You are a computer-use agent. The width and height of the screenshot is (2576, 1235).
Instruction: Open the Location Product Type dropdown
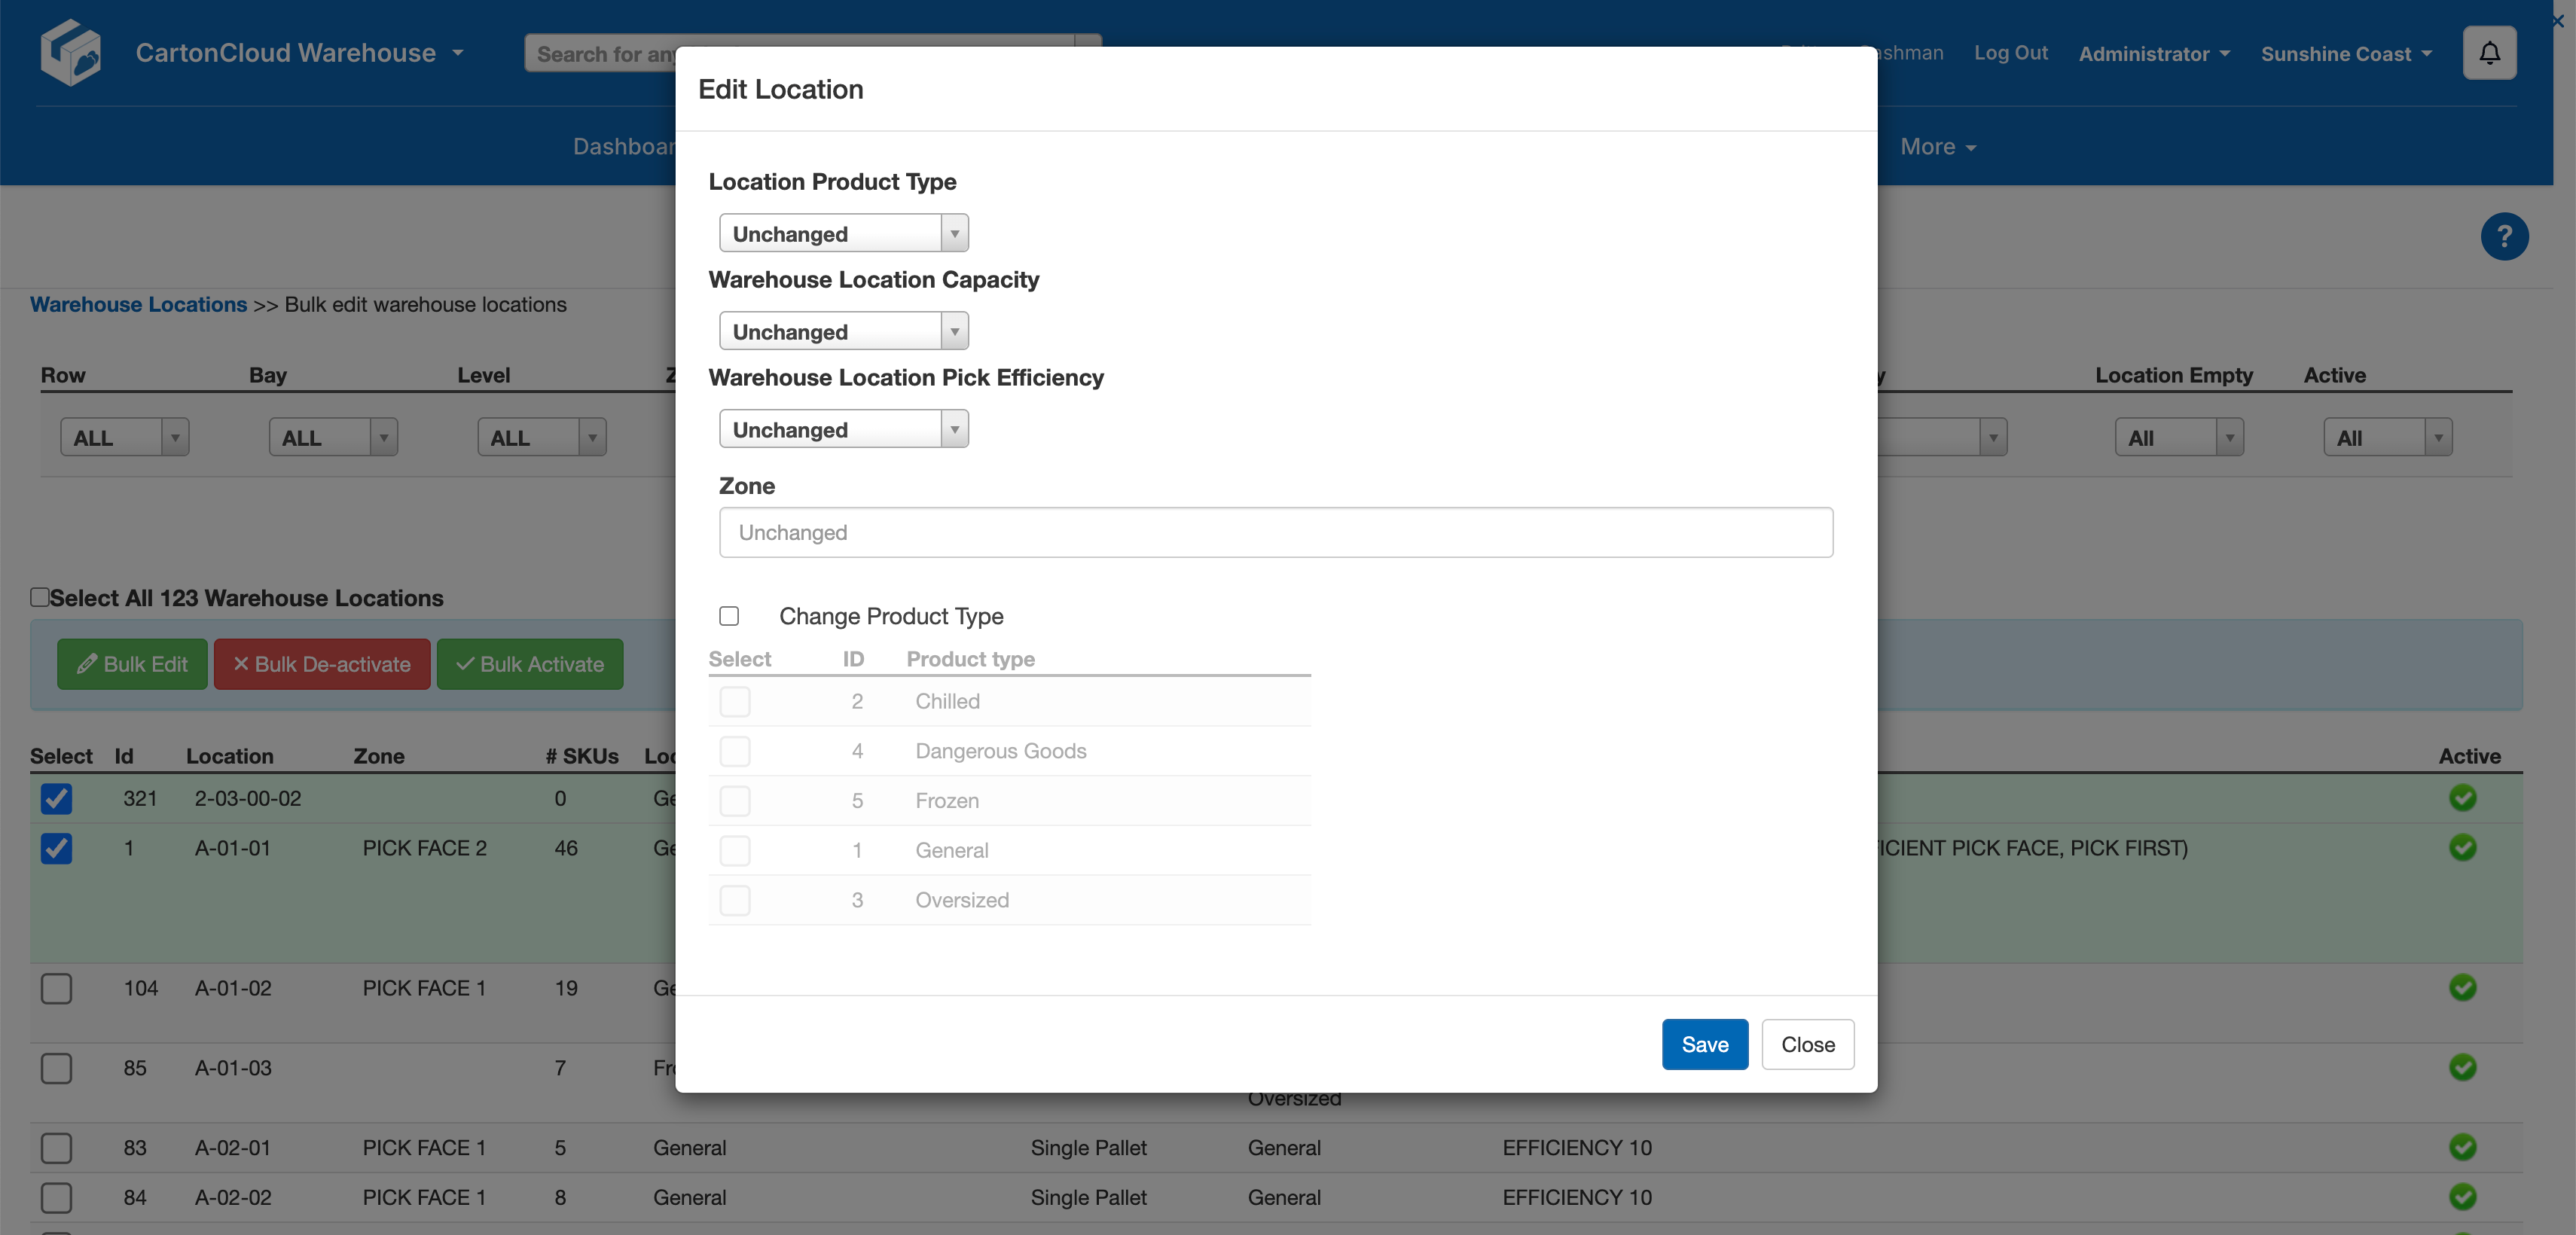click(x=843, y=233)
